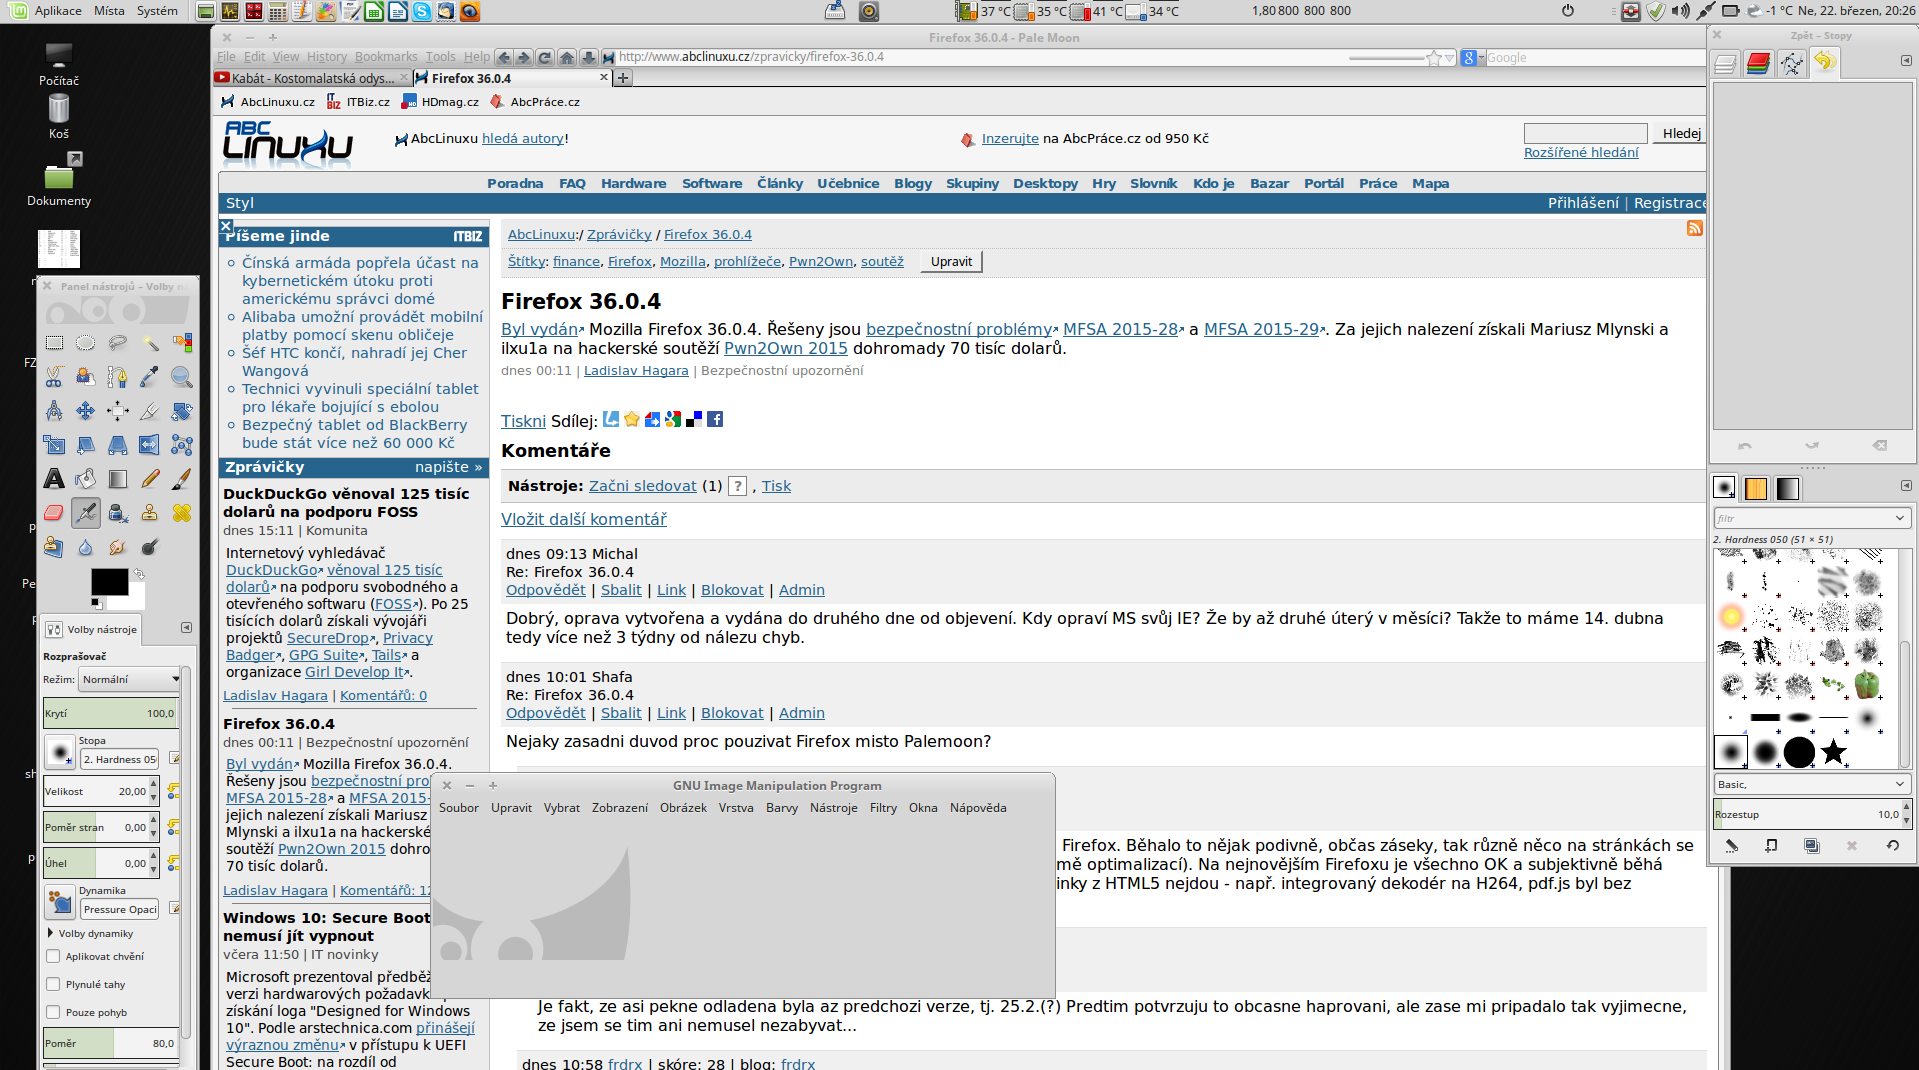Select the Select by Color tool
This screenshot has width=1919, height=1070.
(x=182, y=343)
